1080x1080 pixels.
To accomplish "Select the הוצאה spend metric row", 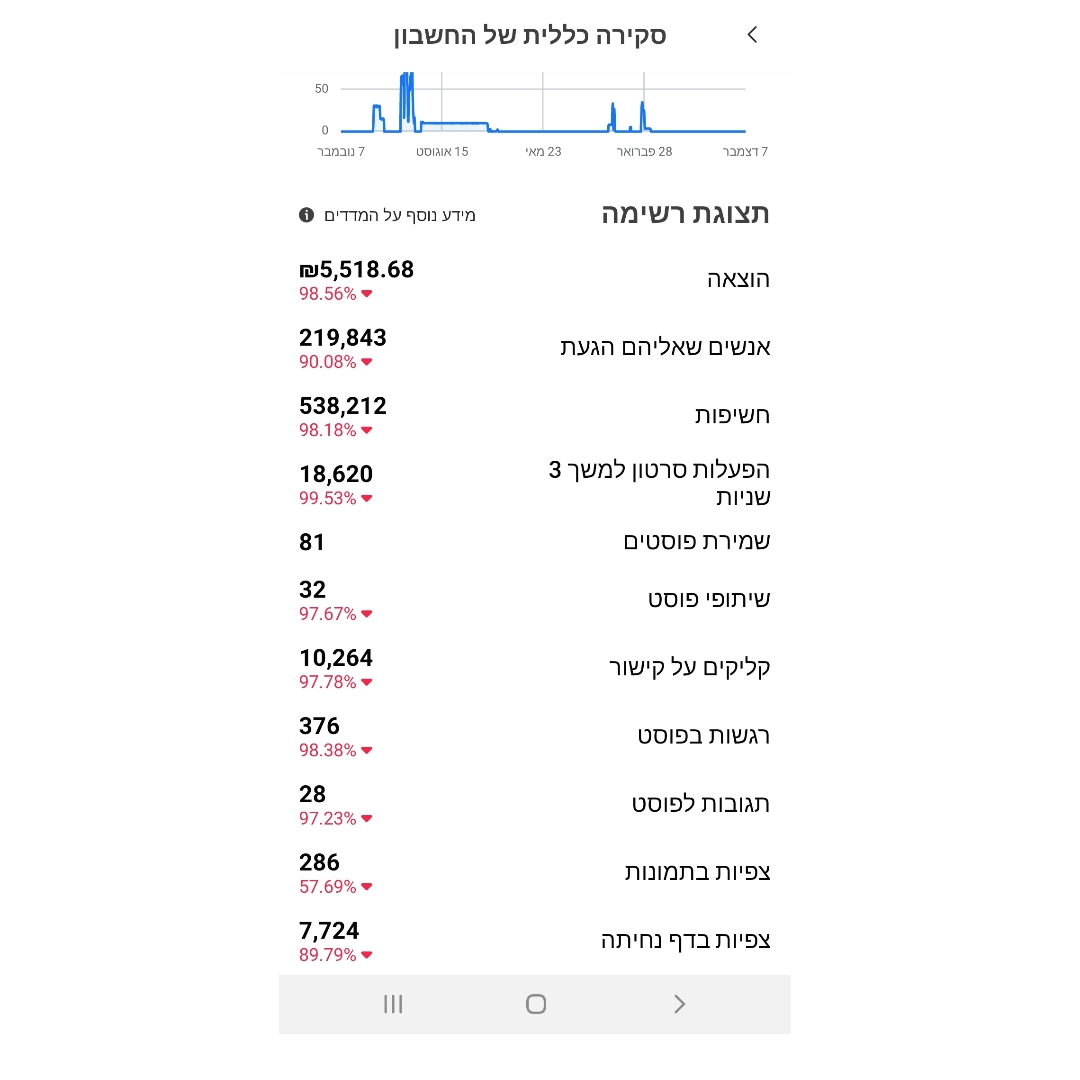I will click(x=534, y=280).
